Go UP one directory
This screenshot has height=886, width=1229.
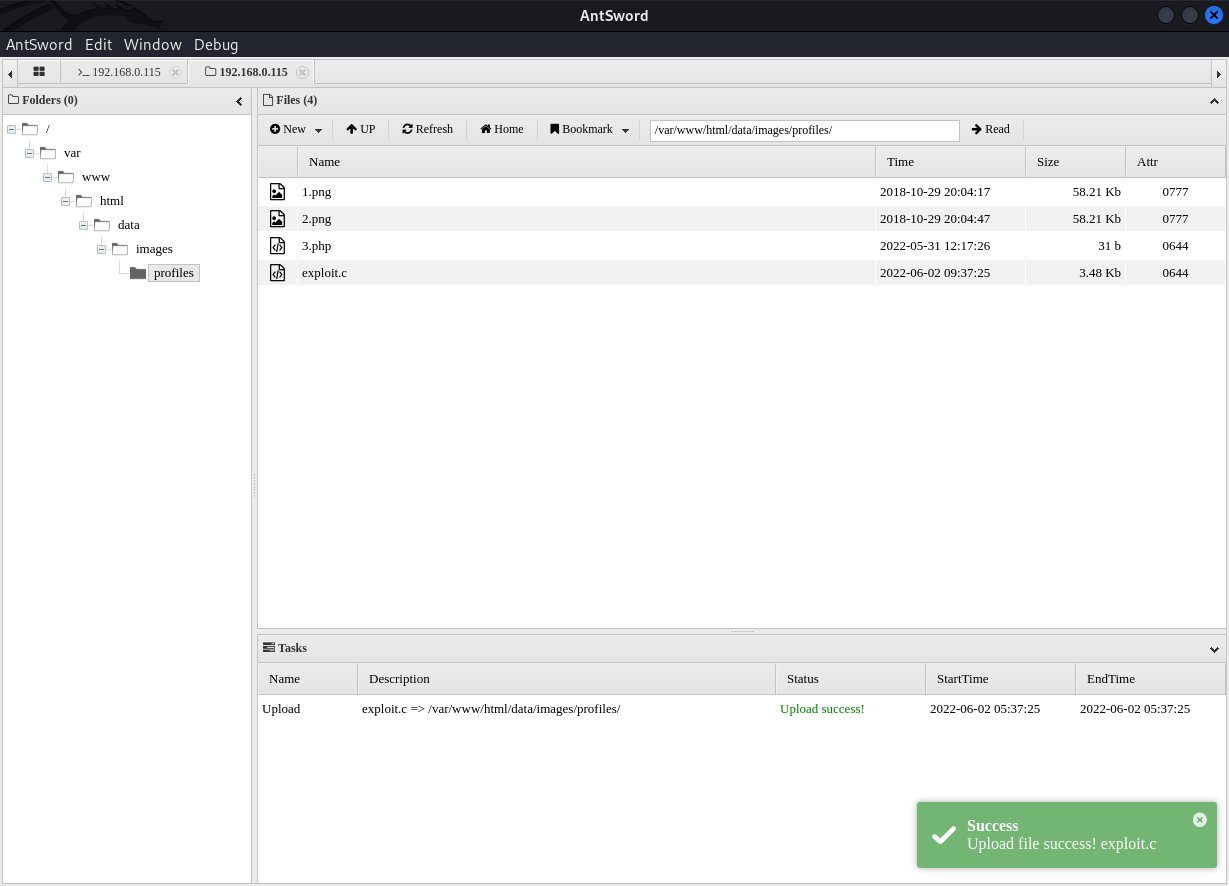pyautogui.click(x=360, y=129)
